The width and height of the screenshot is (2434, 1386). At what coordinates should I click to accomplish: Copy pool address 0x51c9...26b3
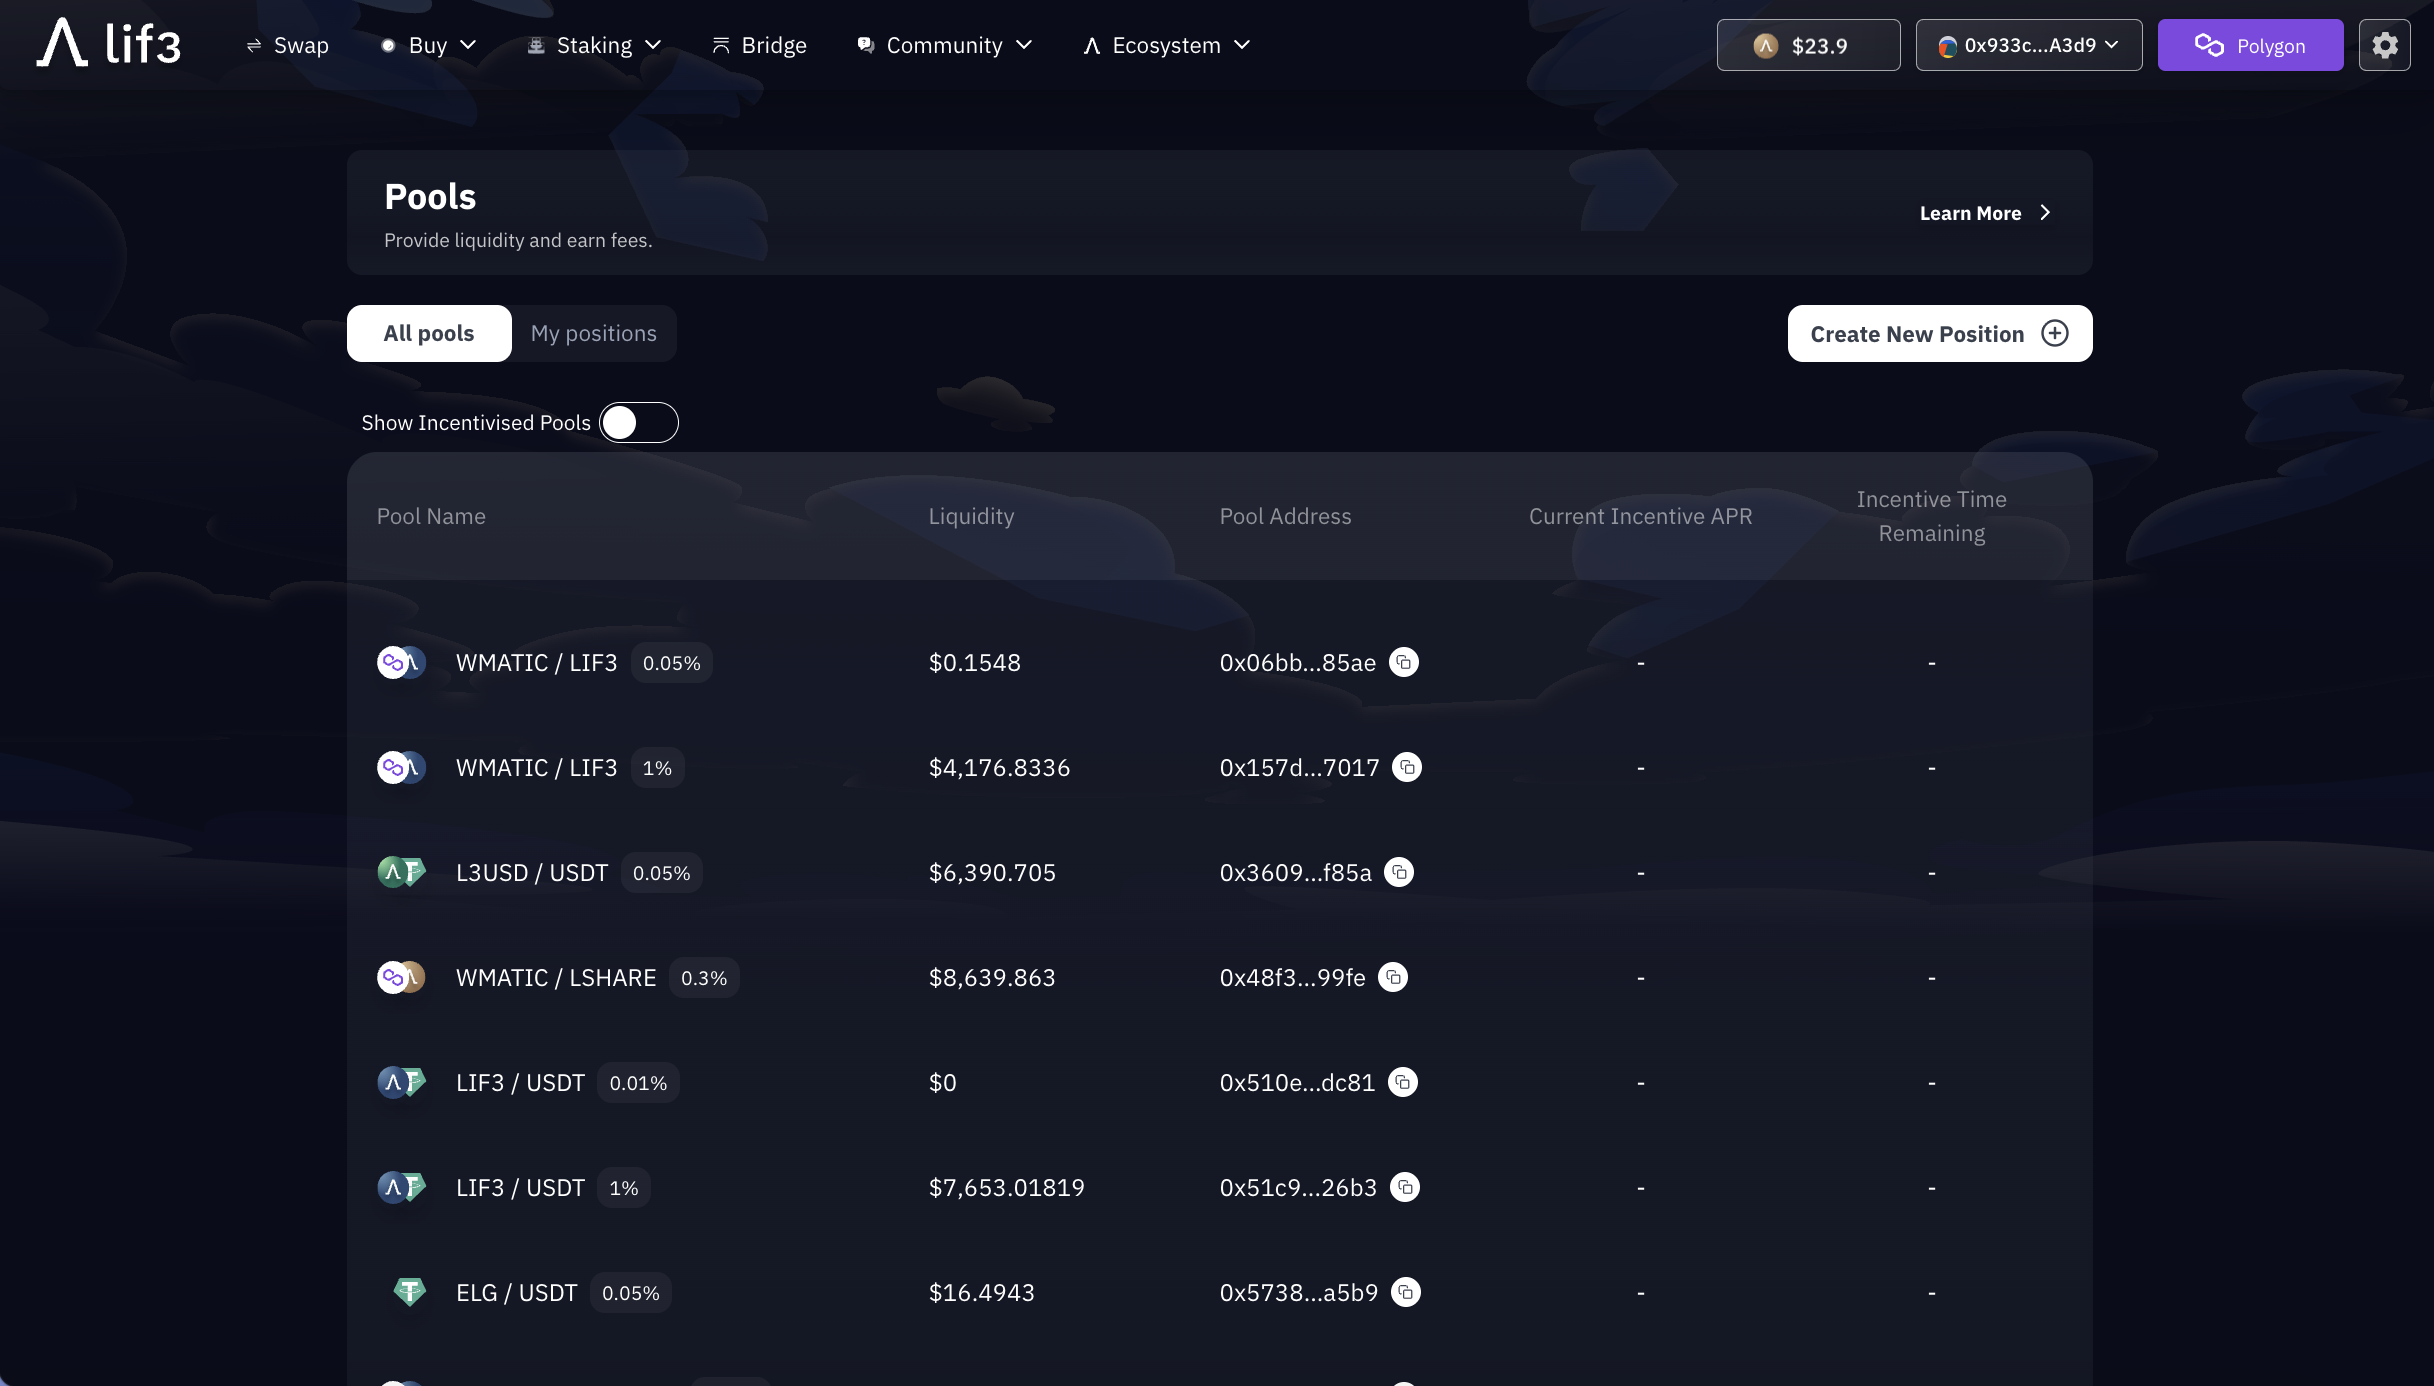(1405, 1187)
